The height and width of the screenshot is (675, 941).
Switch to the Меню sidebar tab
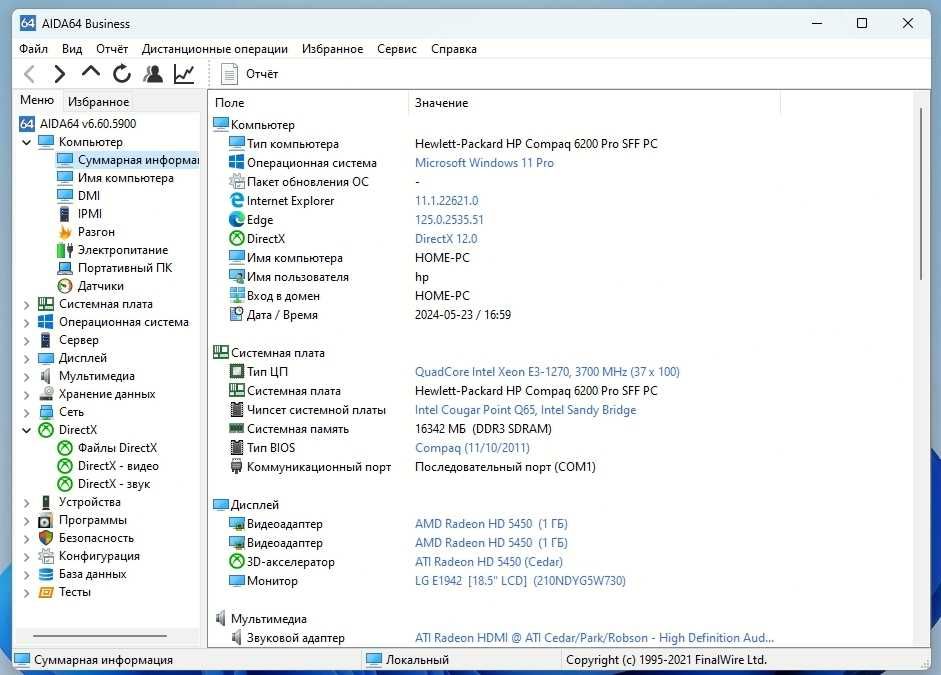coord(37,100)
